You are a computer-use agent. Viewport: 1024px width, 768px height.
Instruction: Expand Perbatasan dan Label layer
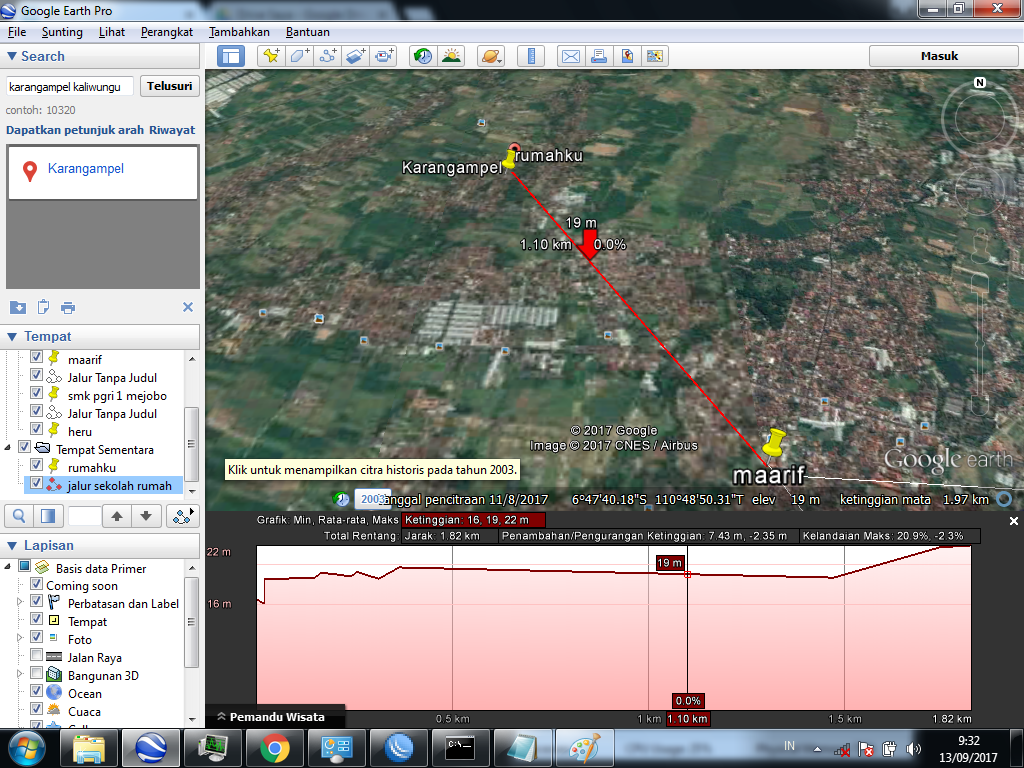(x=20, y=601)
